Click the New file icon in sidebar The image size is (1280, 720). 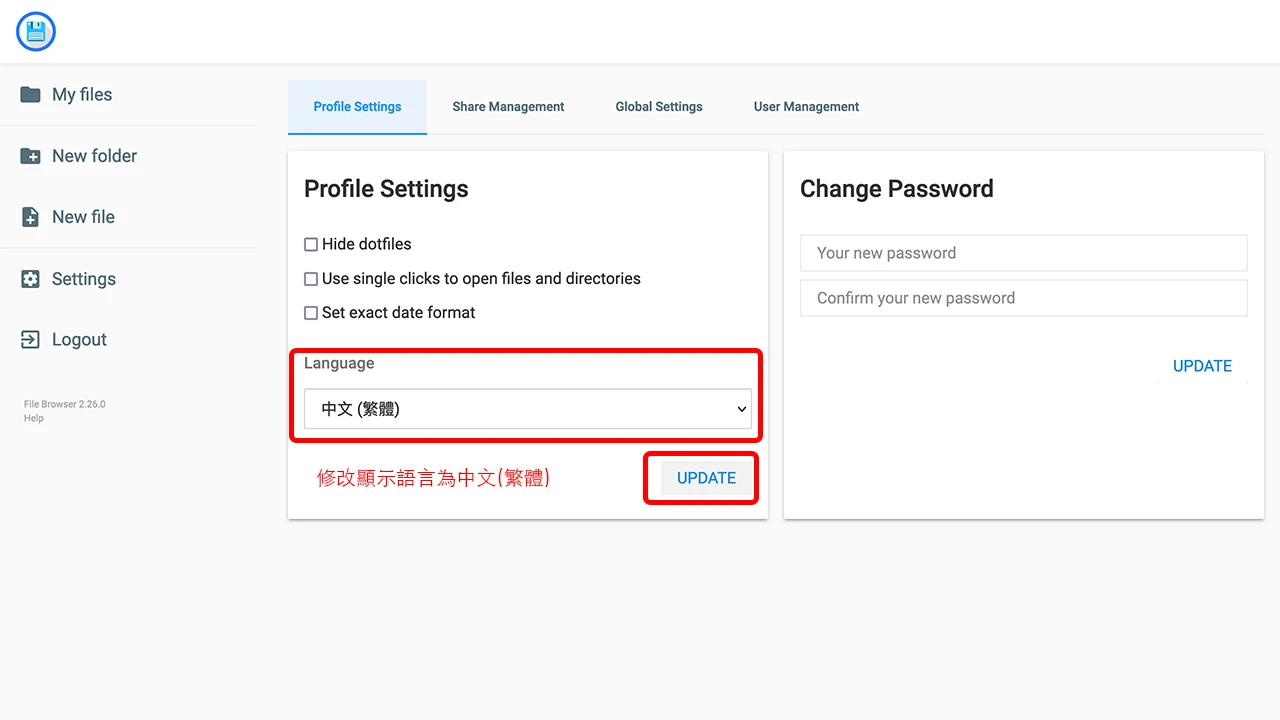coord(30,217)
